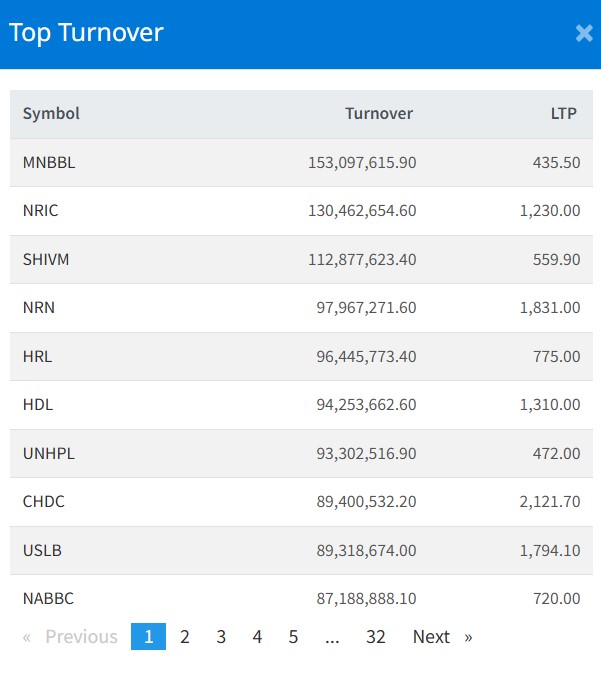Select the UNHPL row
Screen dimensions: 601x679
pos(48,454)
